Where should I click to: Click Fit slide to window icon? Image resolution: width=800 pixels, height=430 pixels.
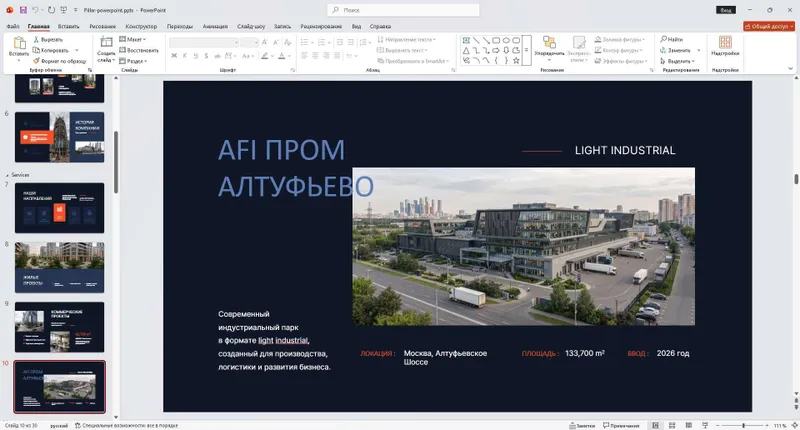click(794, 425)
